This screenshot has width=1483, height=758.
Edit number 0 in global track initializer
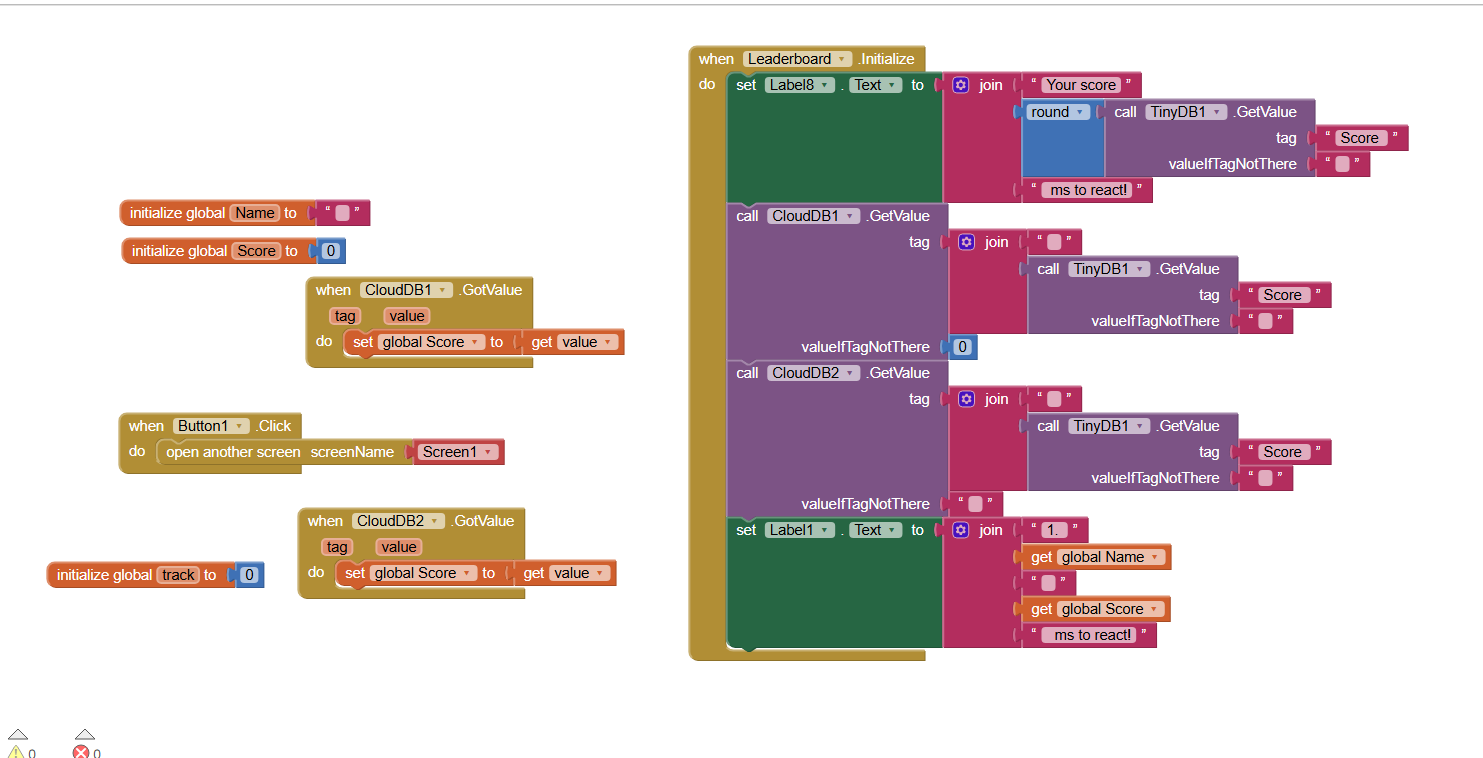coord(250,575)
